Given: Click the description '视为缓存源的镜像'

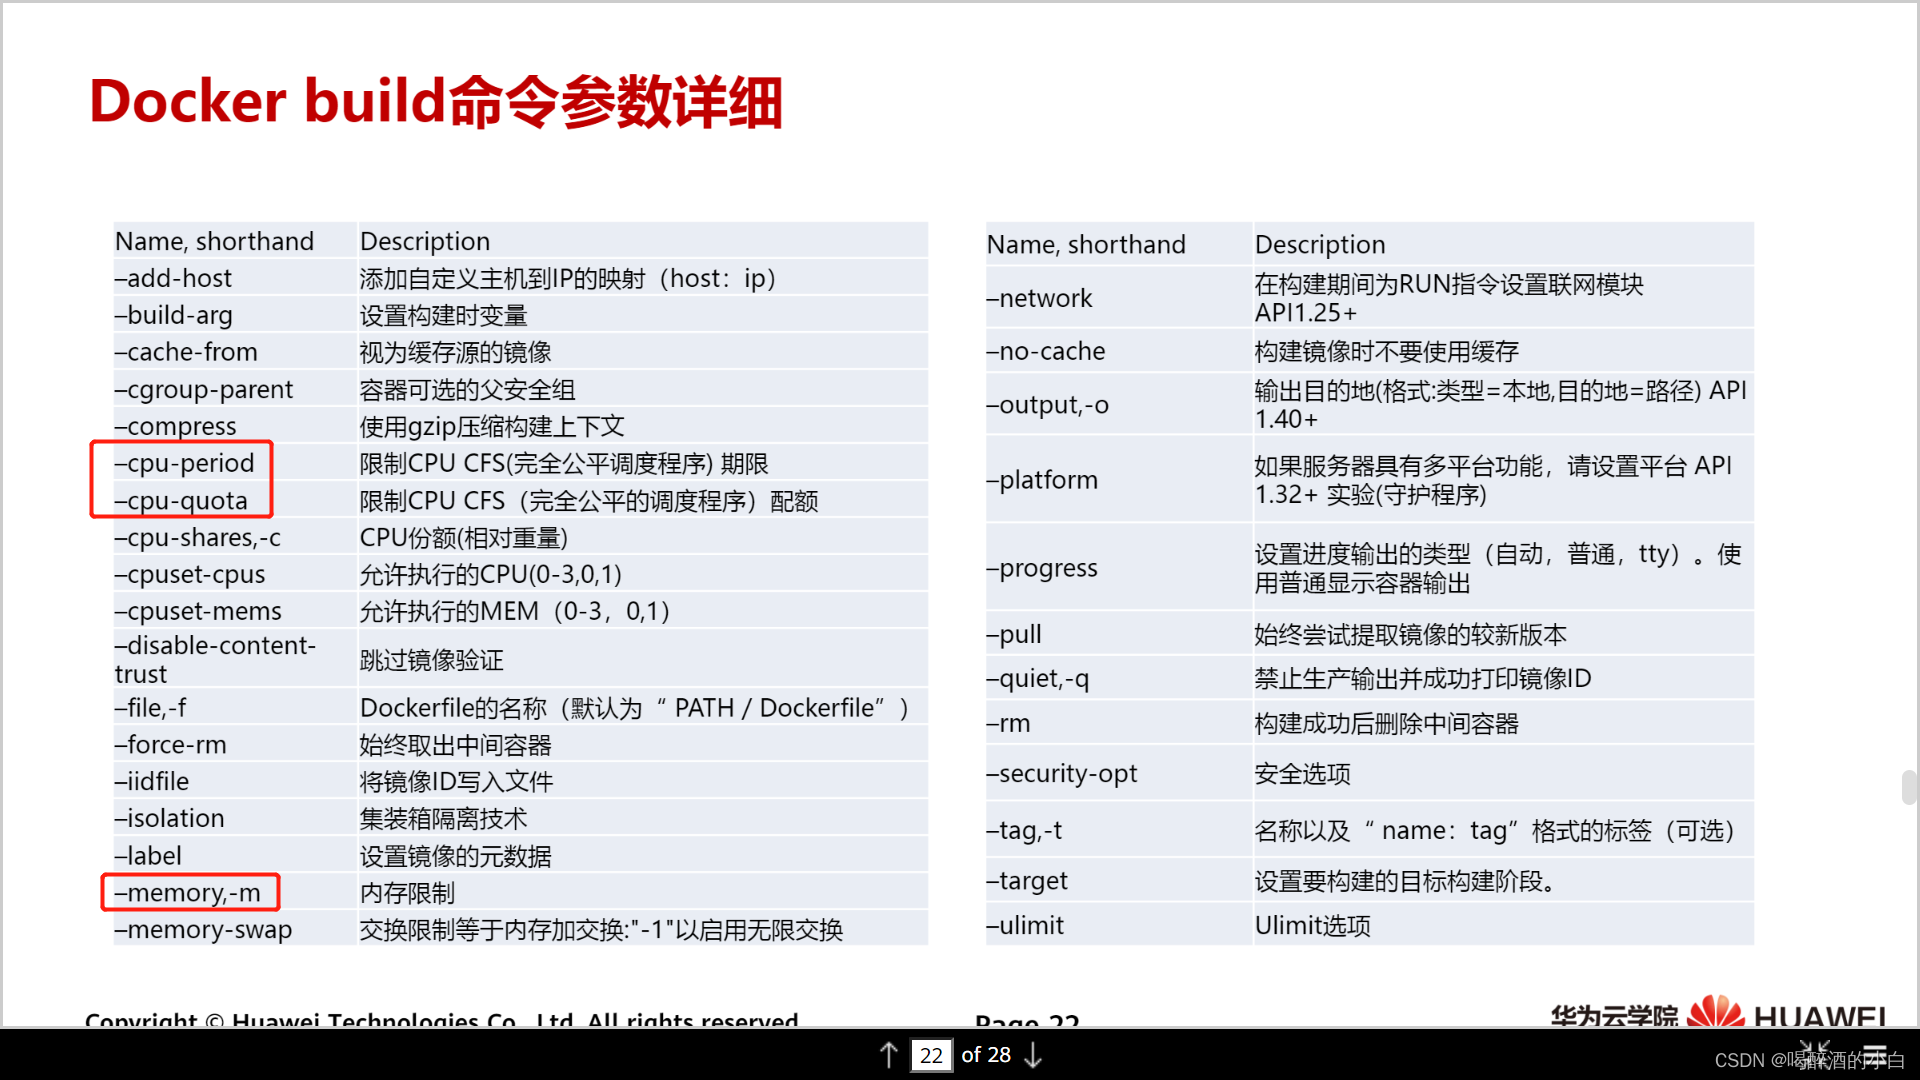Looking at the screenshot, I should pos(455,352).
